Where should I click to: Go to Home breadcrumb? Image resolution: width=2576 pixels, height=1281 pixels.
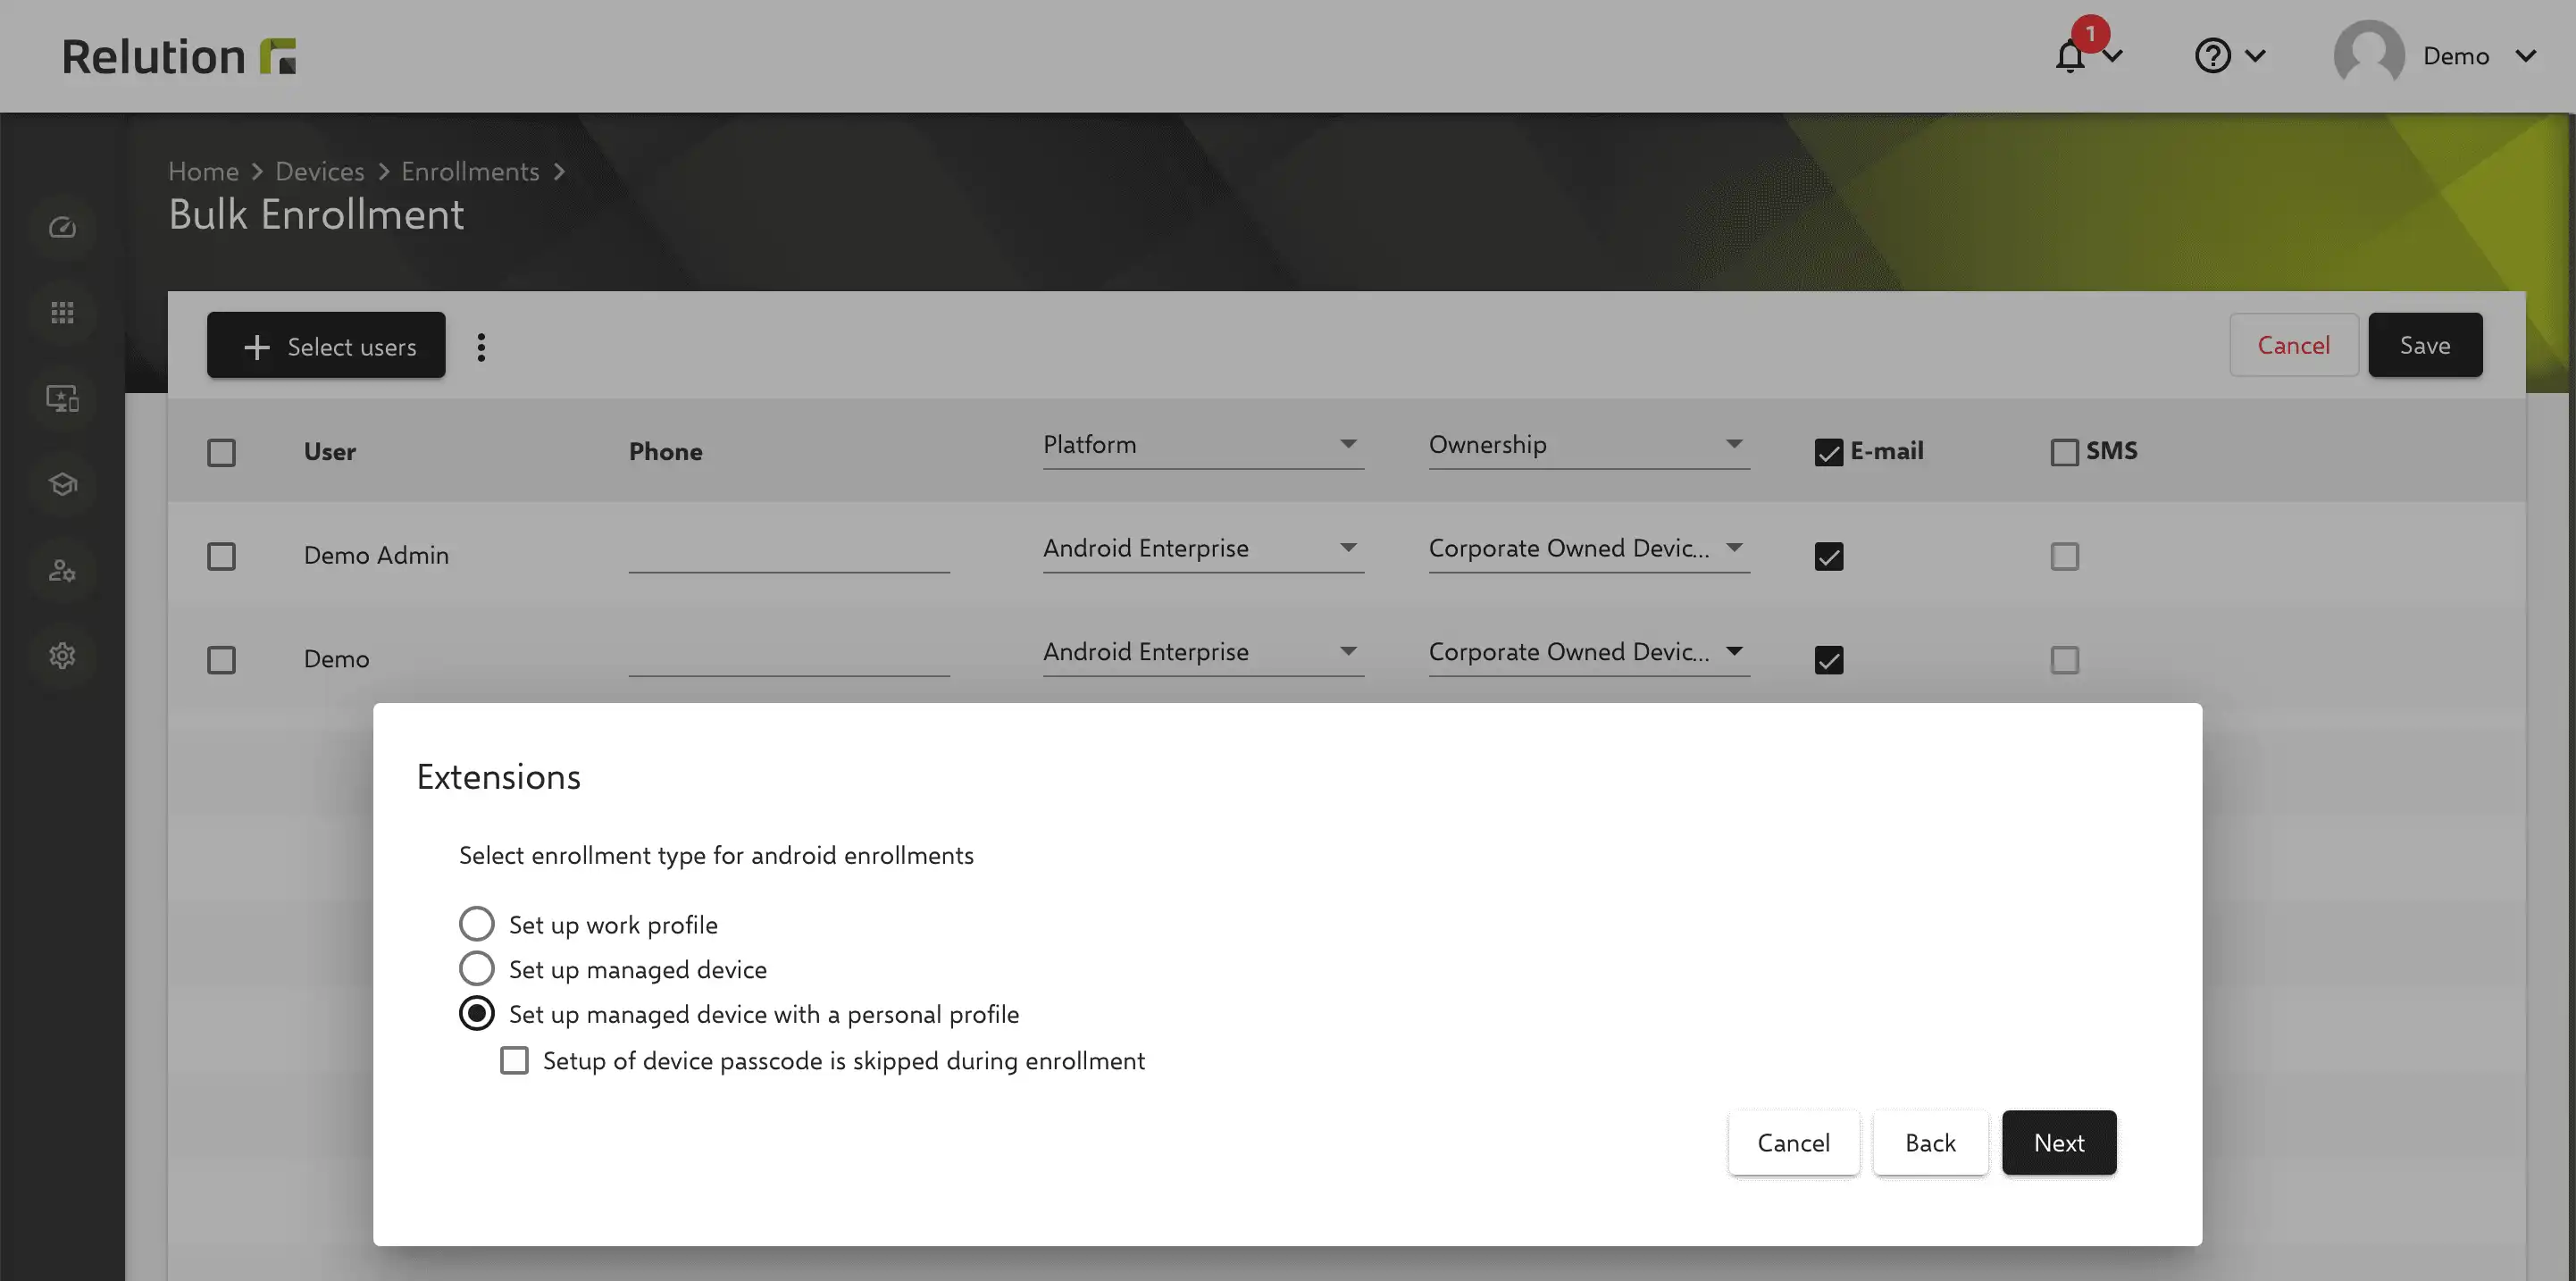tap(203, 172)
